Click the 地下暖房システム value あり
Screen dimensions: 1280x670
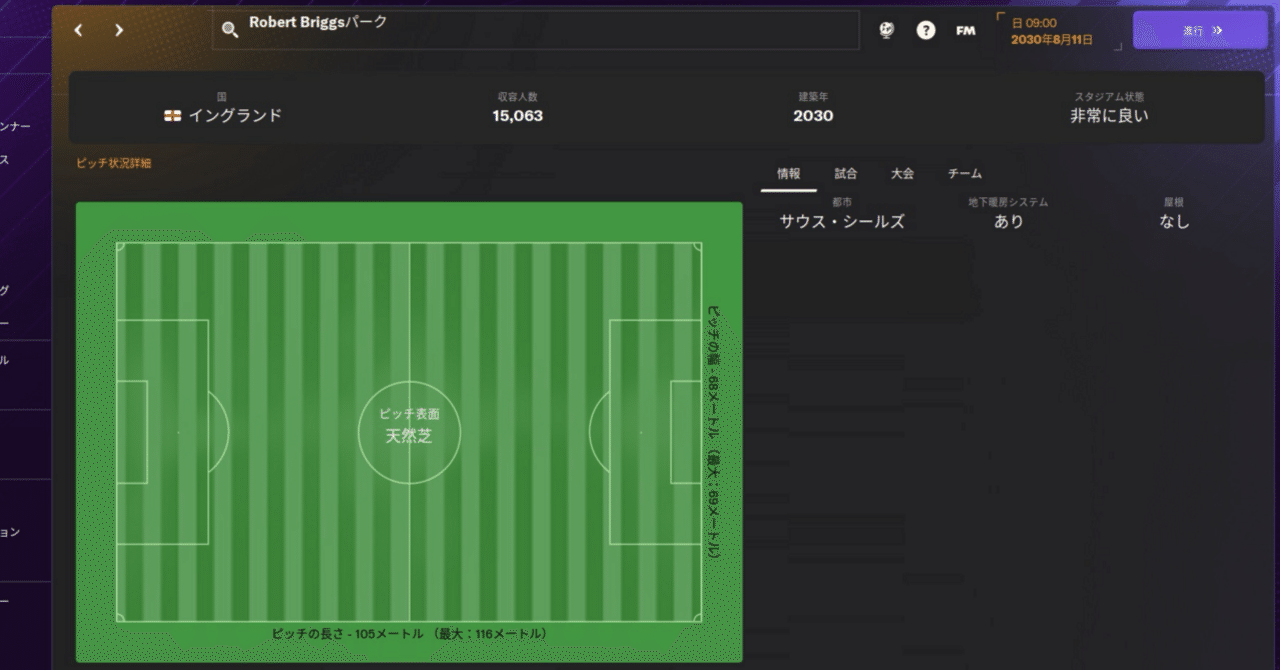pyautogui.click(x=1009, y=221)
